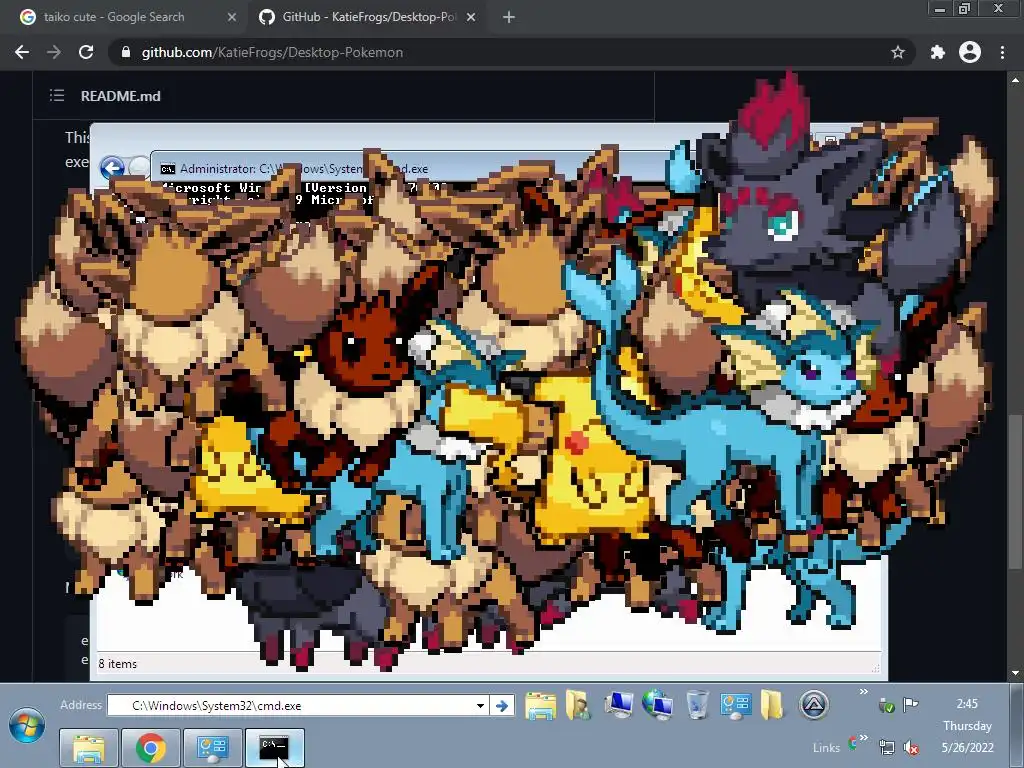Viewport: 1024px width, 768px height.
Task: Open the Chrome profile avatar
Action: tap(970, 52)
